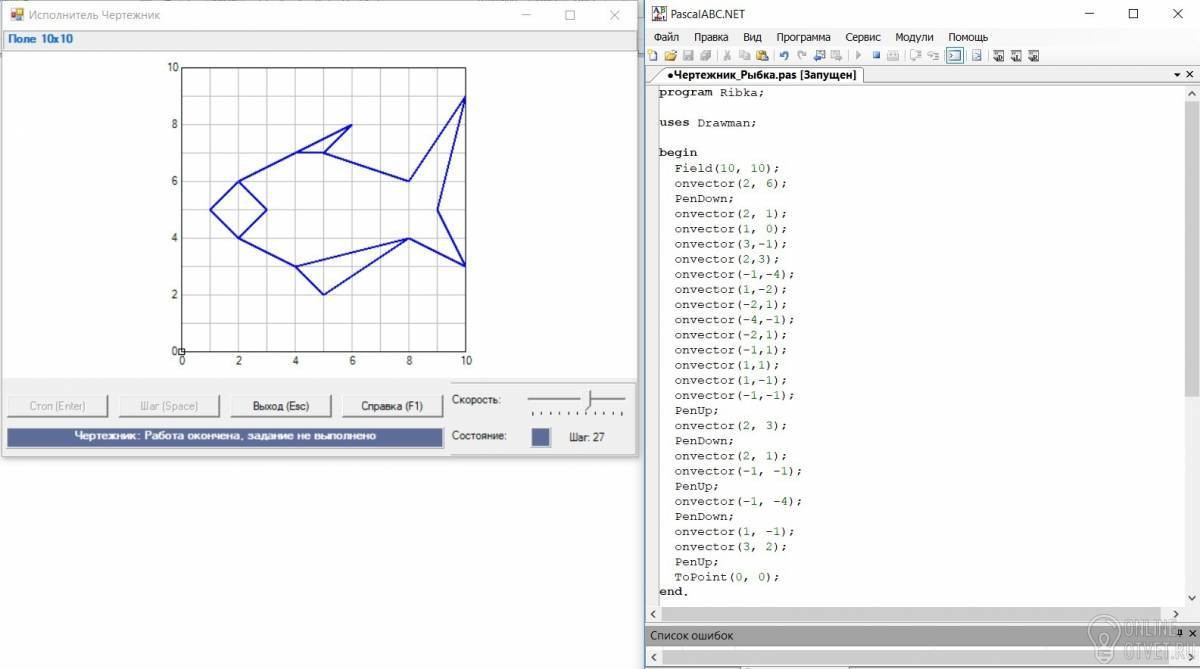Open the tab list dropdown arrow
1200x669 pixels.
click(1177, 75)
